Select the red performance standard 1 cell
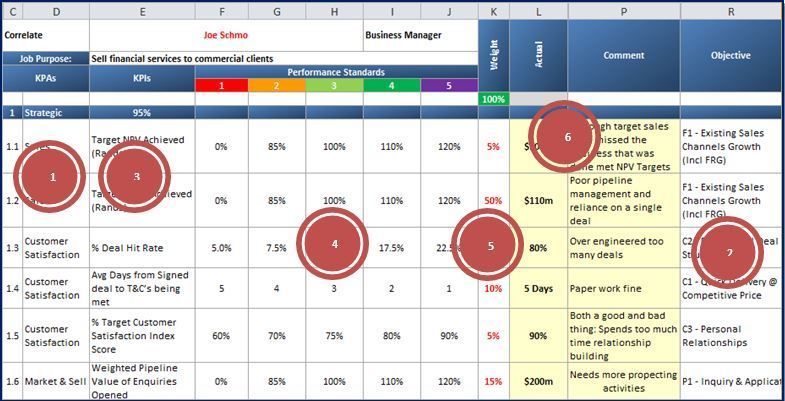785x401 pixels. click(222, 86)
